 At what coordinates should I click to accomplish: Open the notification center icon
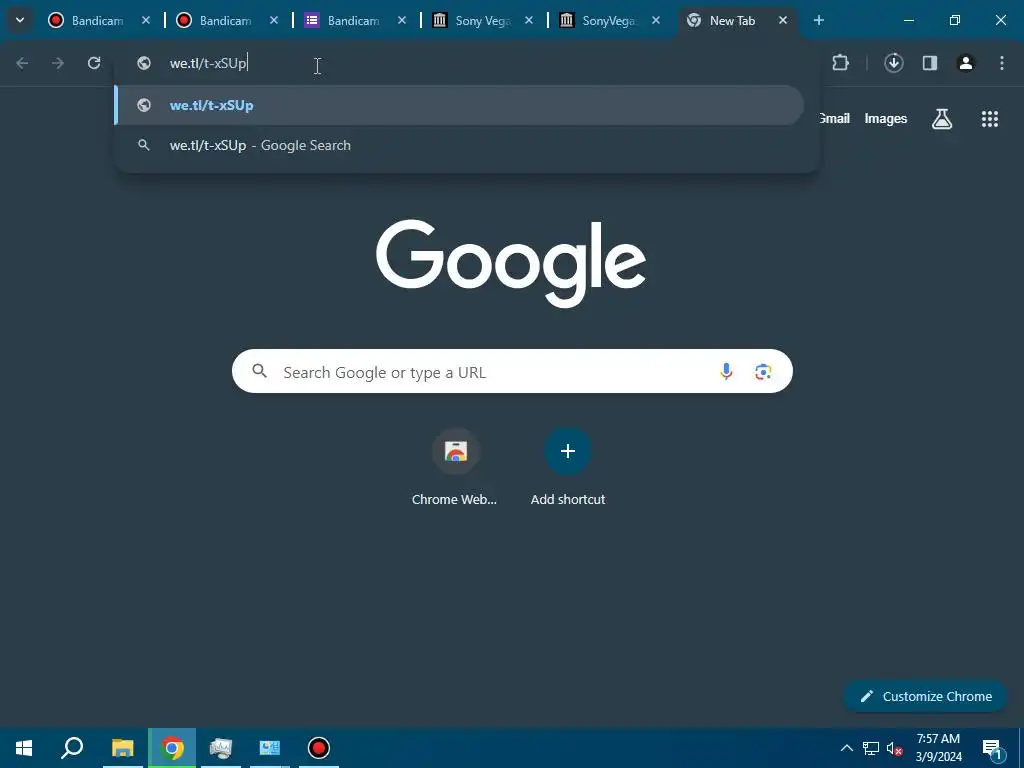[x=991, y=748]
